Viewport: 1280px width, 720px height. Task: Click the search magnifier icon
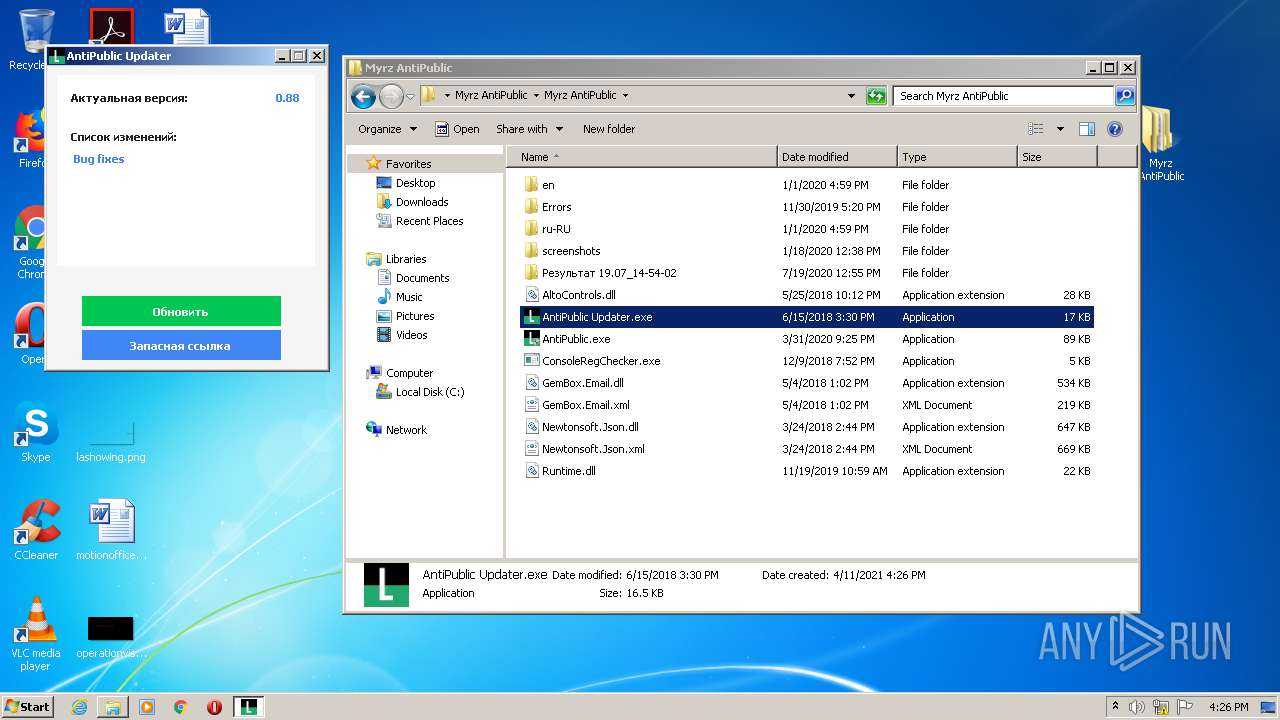[x=1125, y=96]
